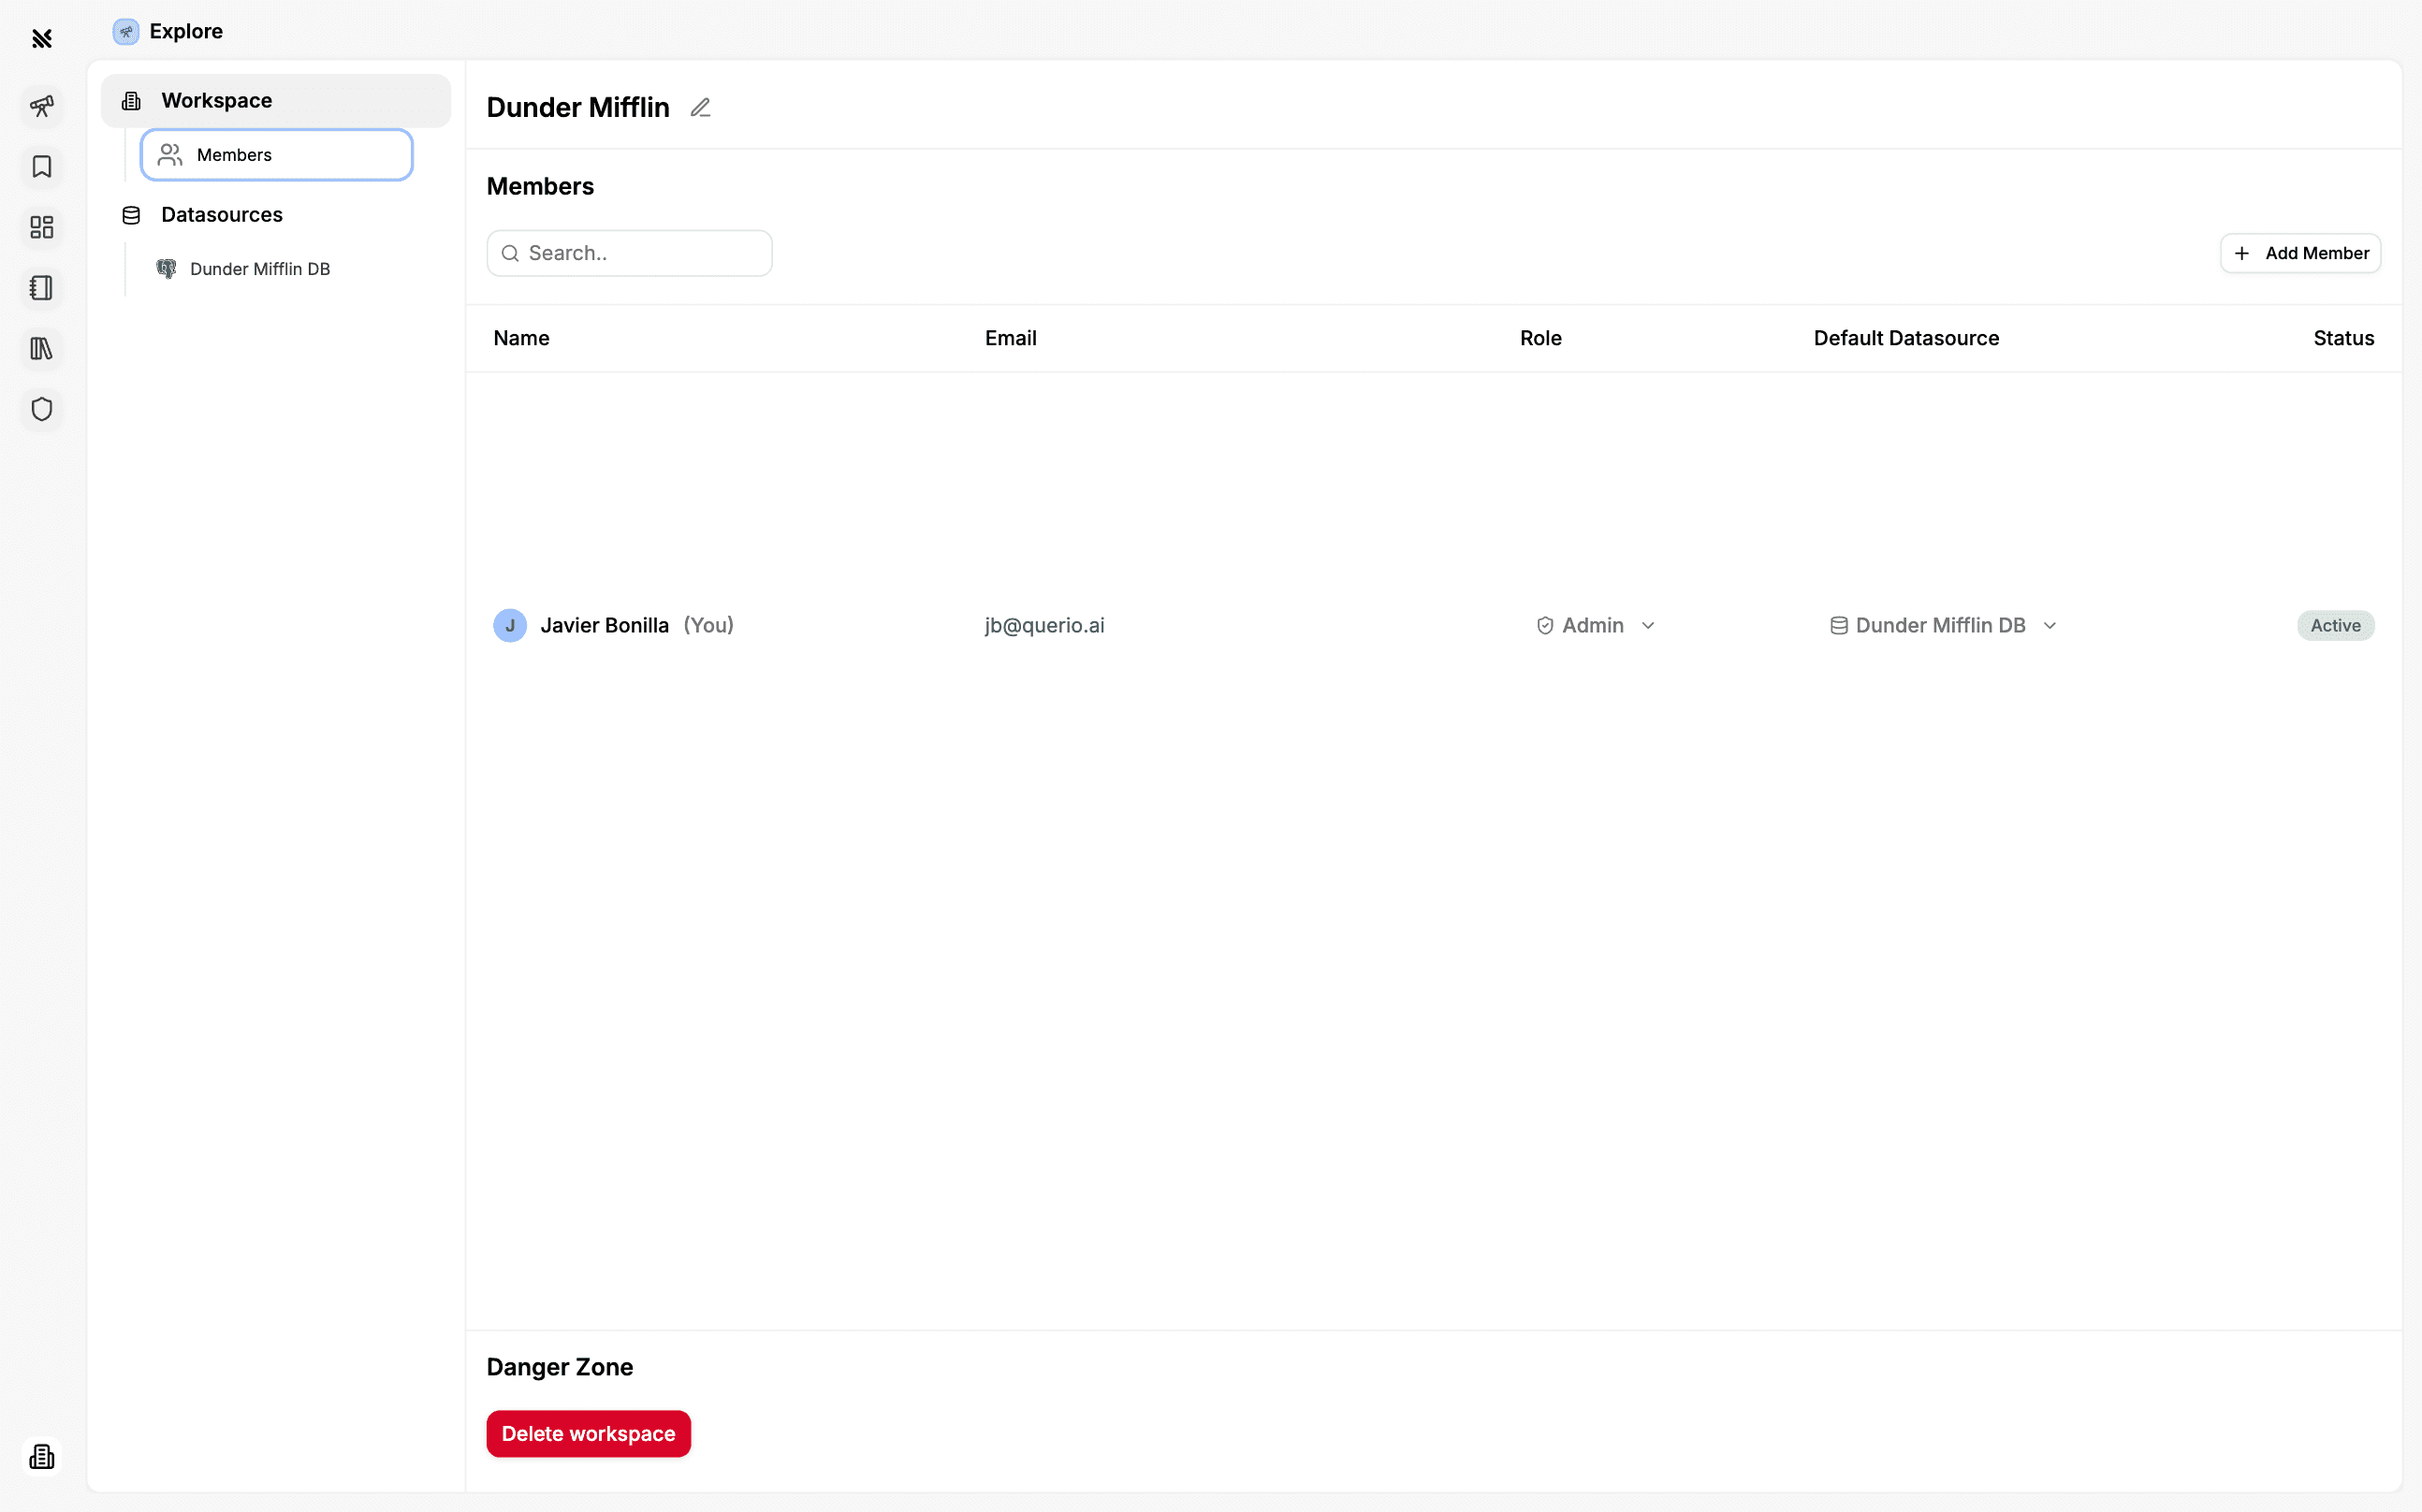Click the workspace building icon at bottom-left
The image size is (2422, 1512).
pyautogui.click(x=41, y=1456)
